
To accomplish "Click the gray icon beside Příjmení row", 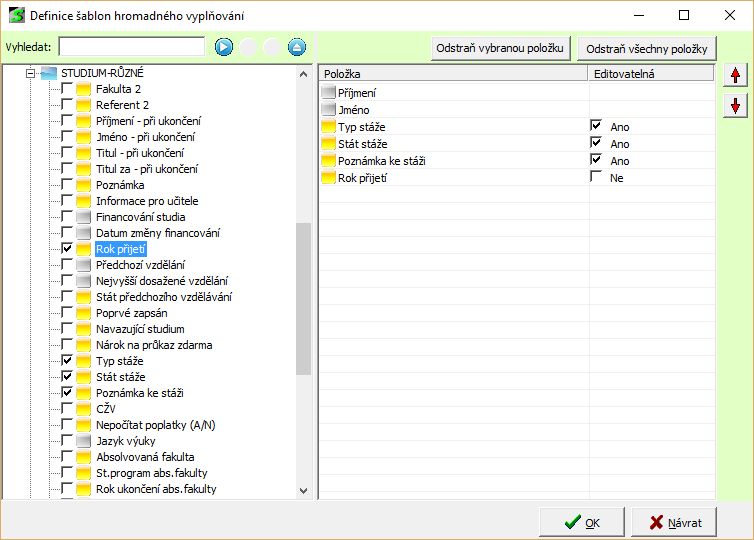I will click(x=329, y=92).
